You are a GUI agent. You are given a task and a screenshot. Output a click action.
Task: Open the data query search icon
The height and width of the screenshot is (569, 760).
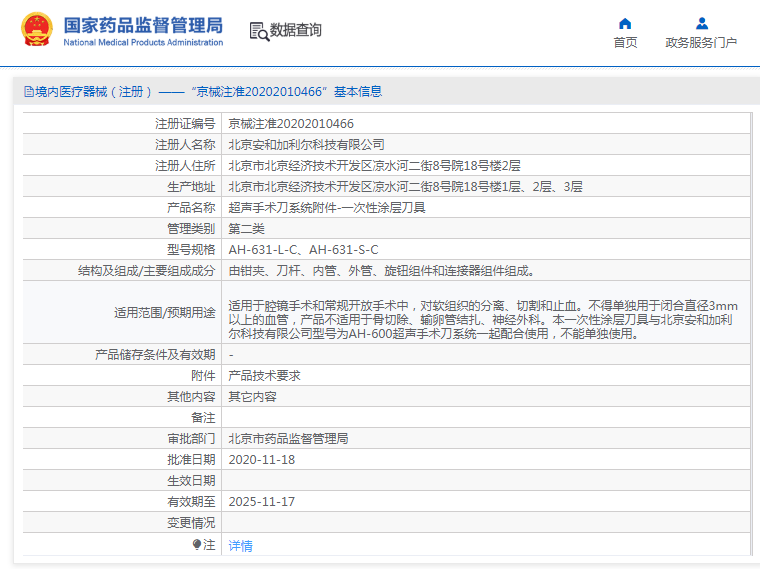259,31
